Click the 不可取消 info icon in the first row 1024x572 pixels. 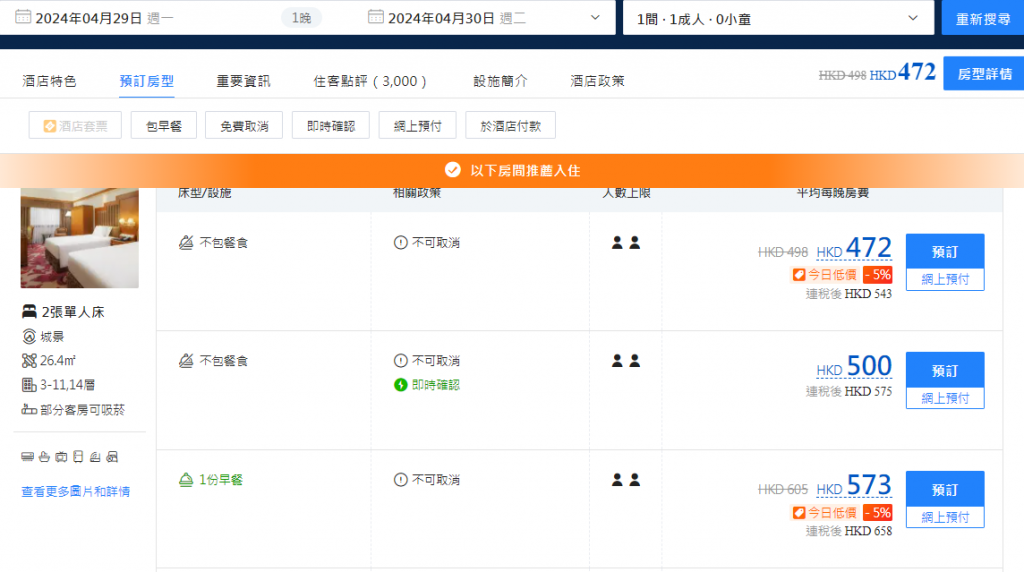tap(401, 243)
